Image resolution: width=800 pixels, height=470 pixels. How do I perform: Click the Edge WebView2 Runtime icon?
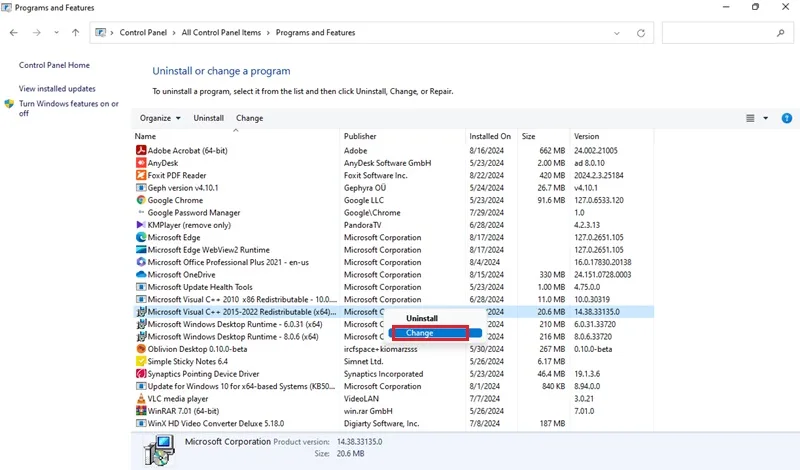pyautogui.click(x=141, y=250)
